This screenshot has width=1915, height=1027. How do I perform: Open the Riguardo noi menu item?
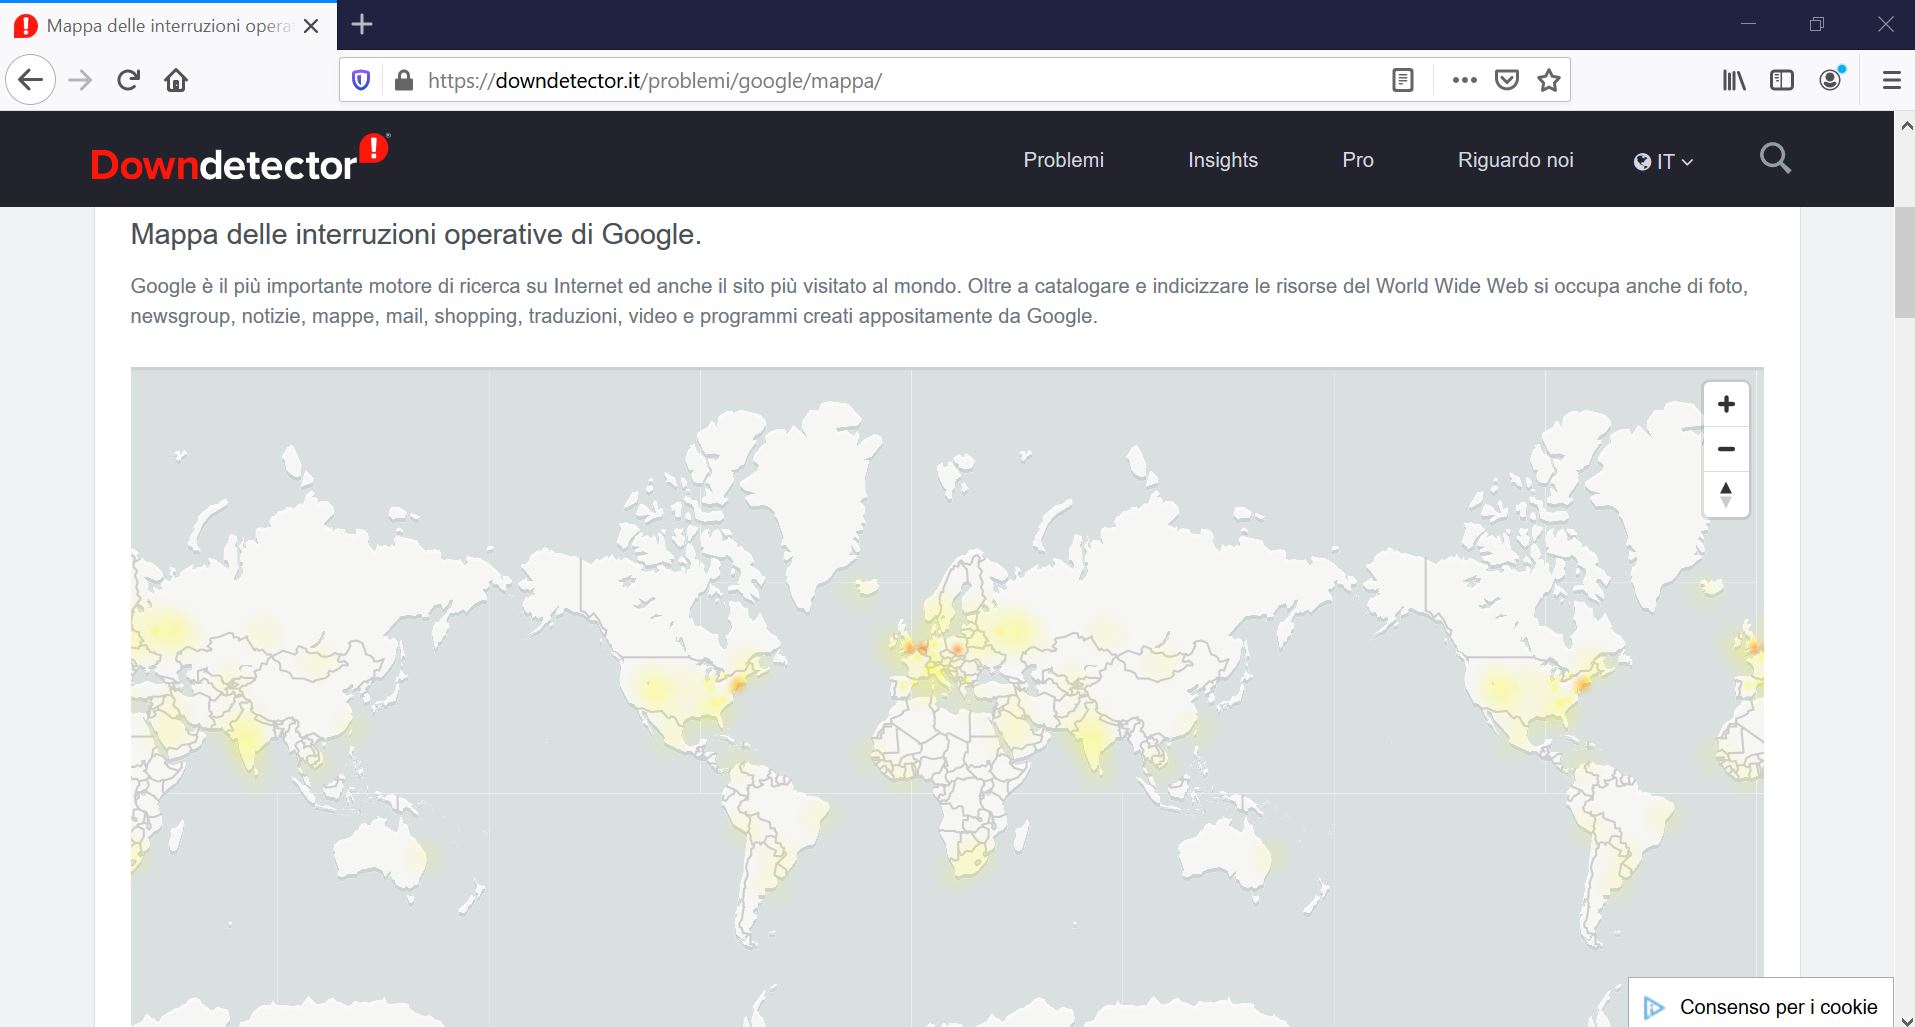(1516, 160)
